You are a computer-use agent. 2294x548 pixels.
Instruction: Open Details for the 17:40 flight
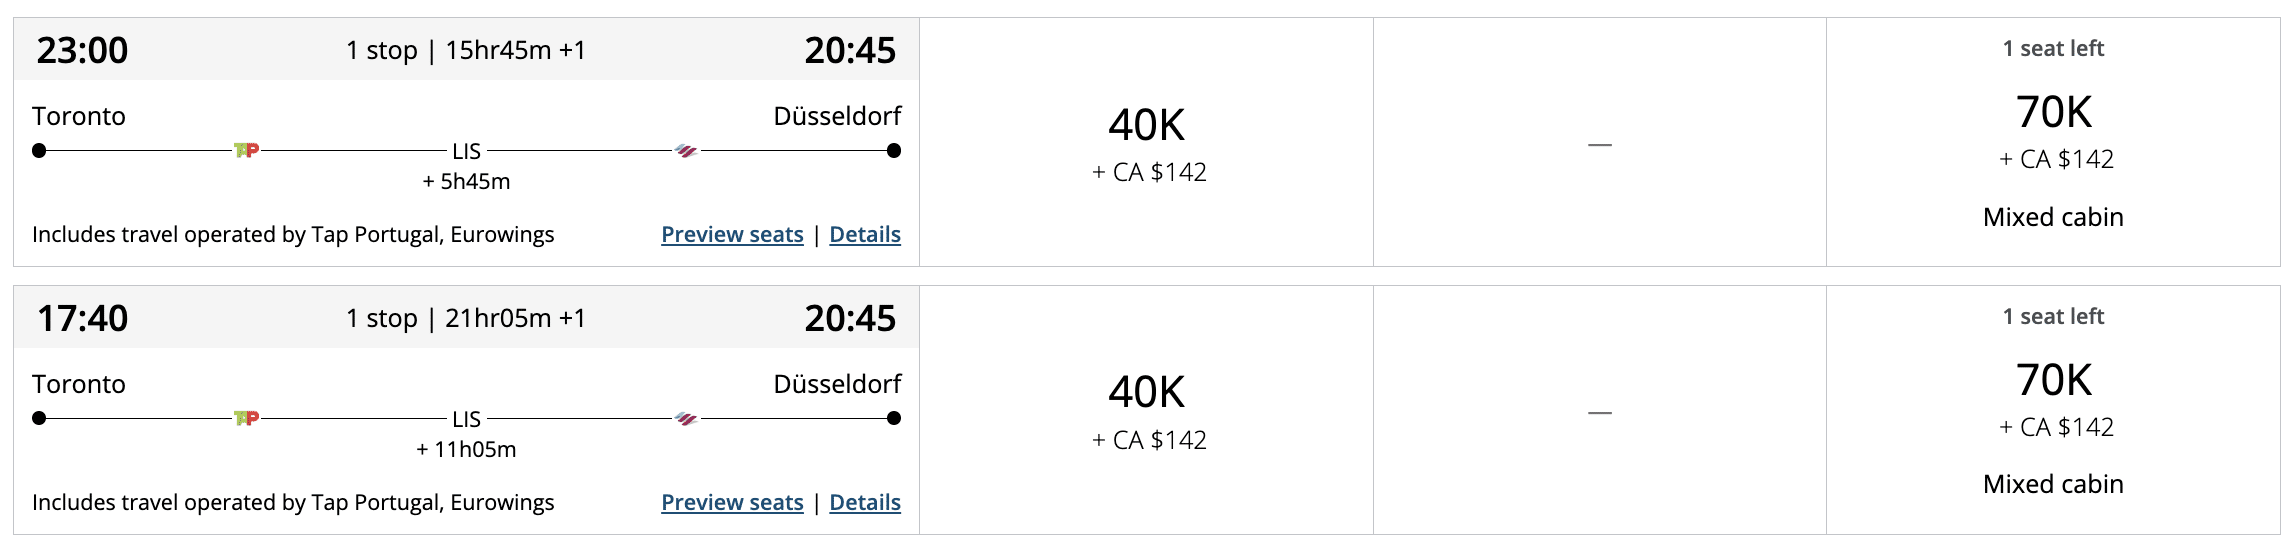click(865, 503)
